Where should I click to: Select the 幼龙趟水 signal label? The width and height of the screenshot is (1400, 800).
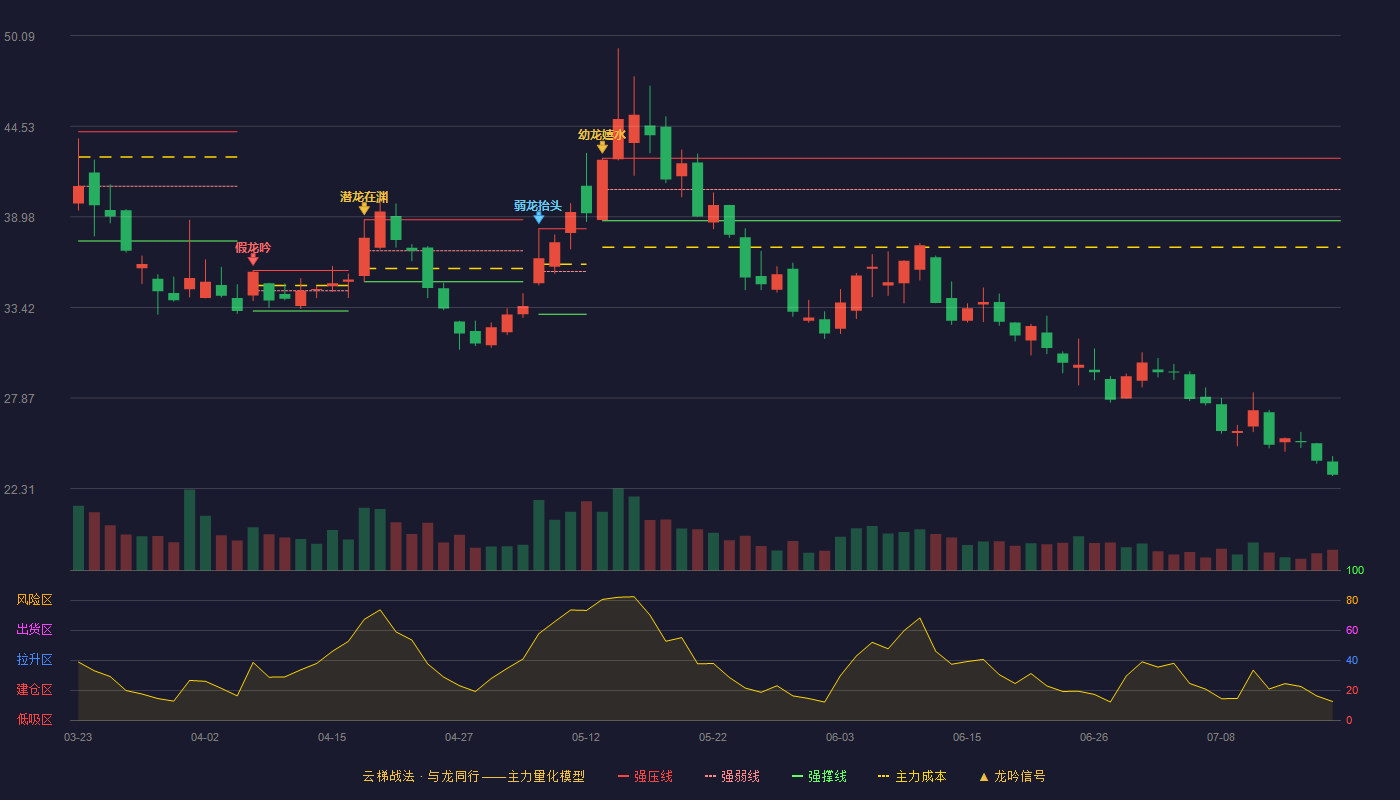(x=602, y=134)
